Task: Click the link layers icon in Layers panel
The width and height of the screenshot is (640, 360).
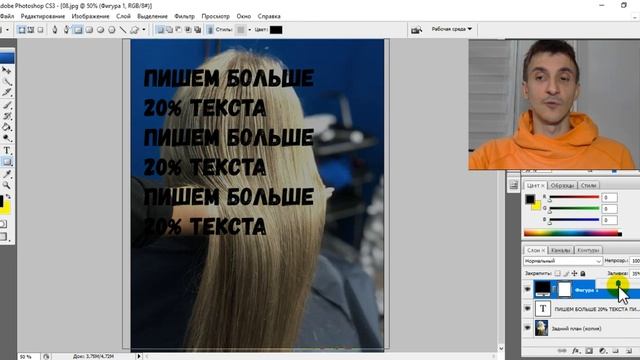Action: pyautogui.click(x=562, y=351)
